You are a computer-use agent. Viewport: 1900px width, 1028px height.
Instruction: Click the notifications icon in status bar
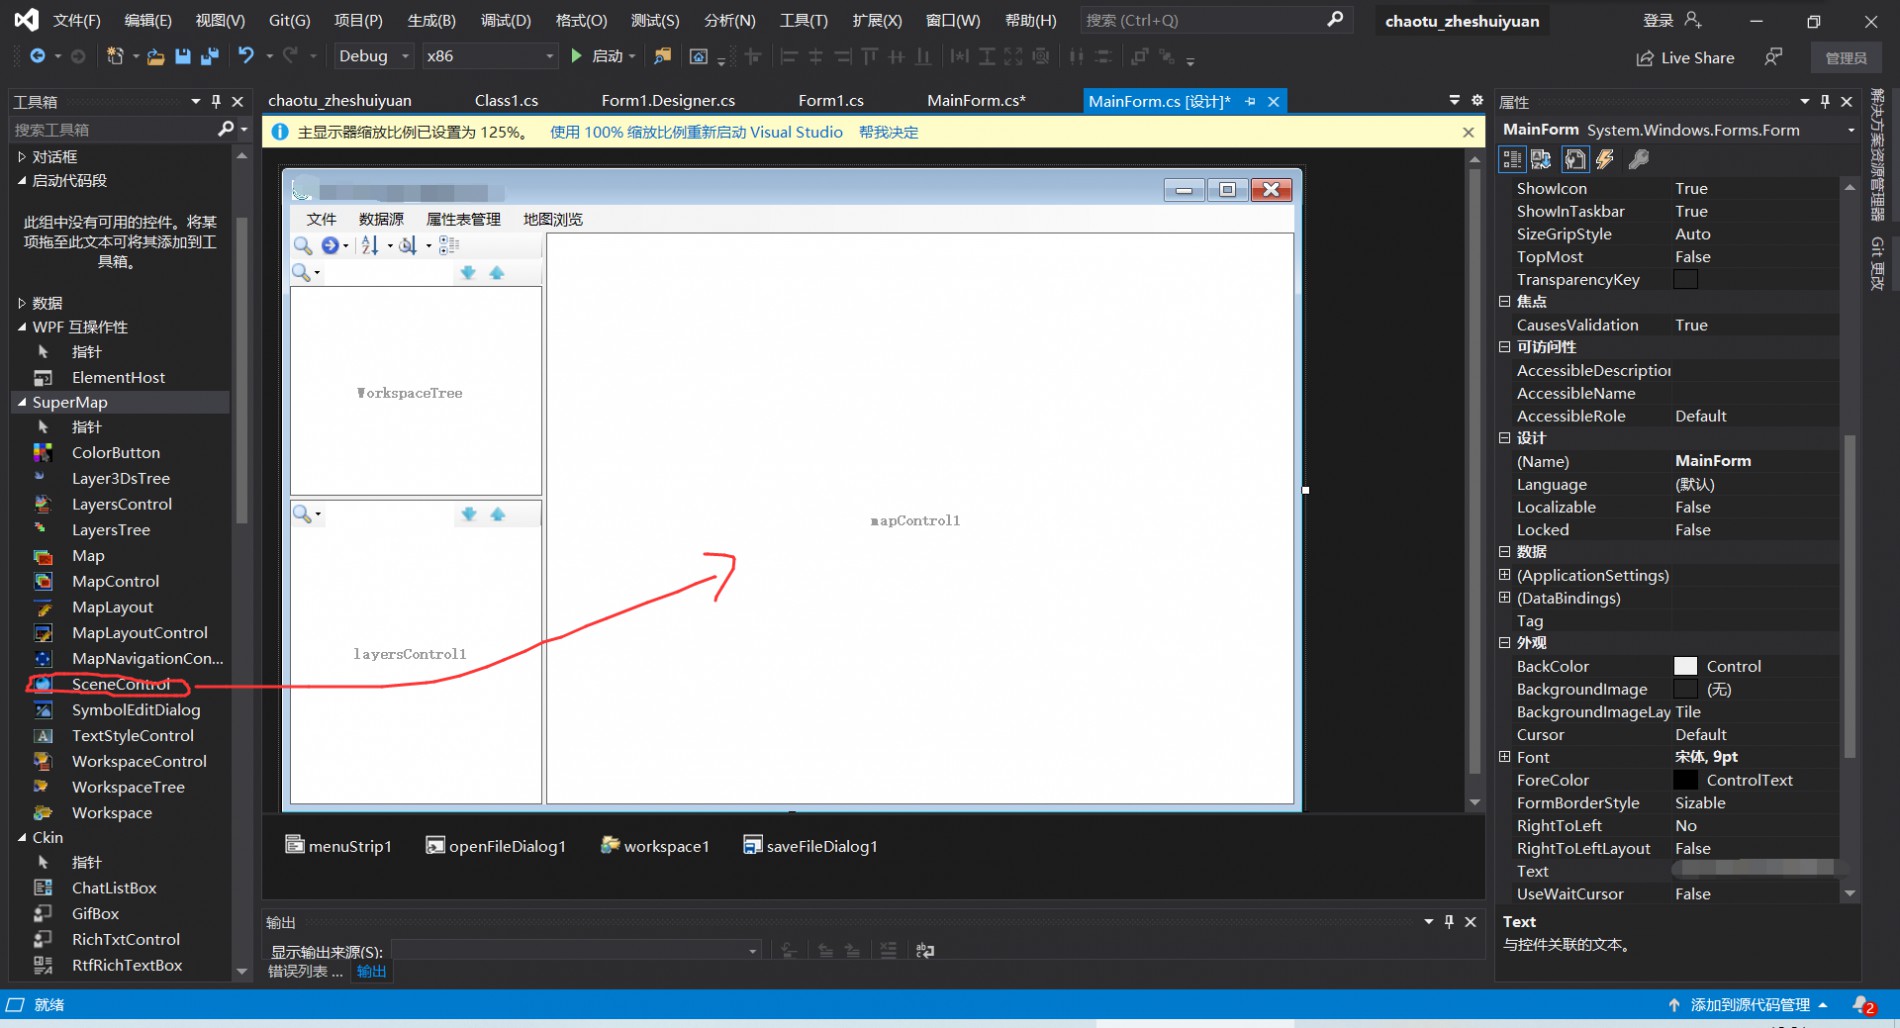pos(1863,1005)
